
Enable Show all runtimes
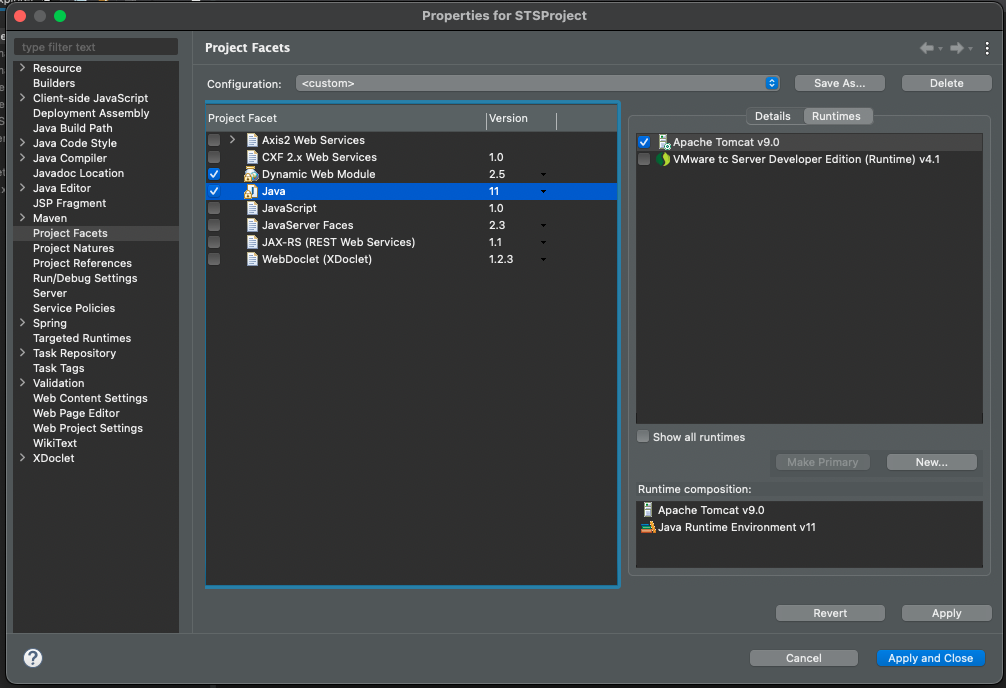pos(643,436)
